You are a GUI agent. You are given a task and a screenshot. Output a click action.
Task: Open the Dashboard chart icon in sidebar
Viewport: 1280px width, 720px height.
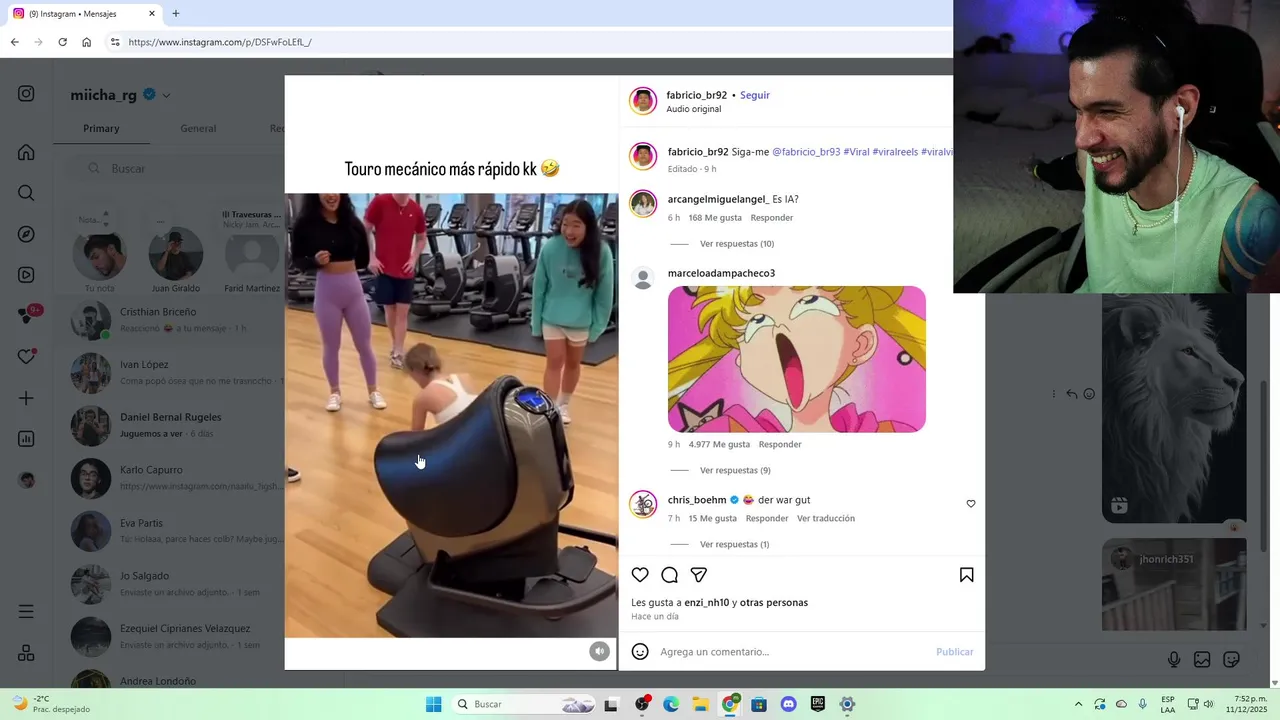(26, 439)
